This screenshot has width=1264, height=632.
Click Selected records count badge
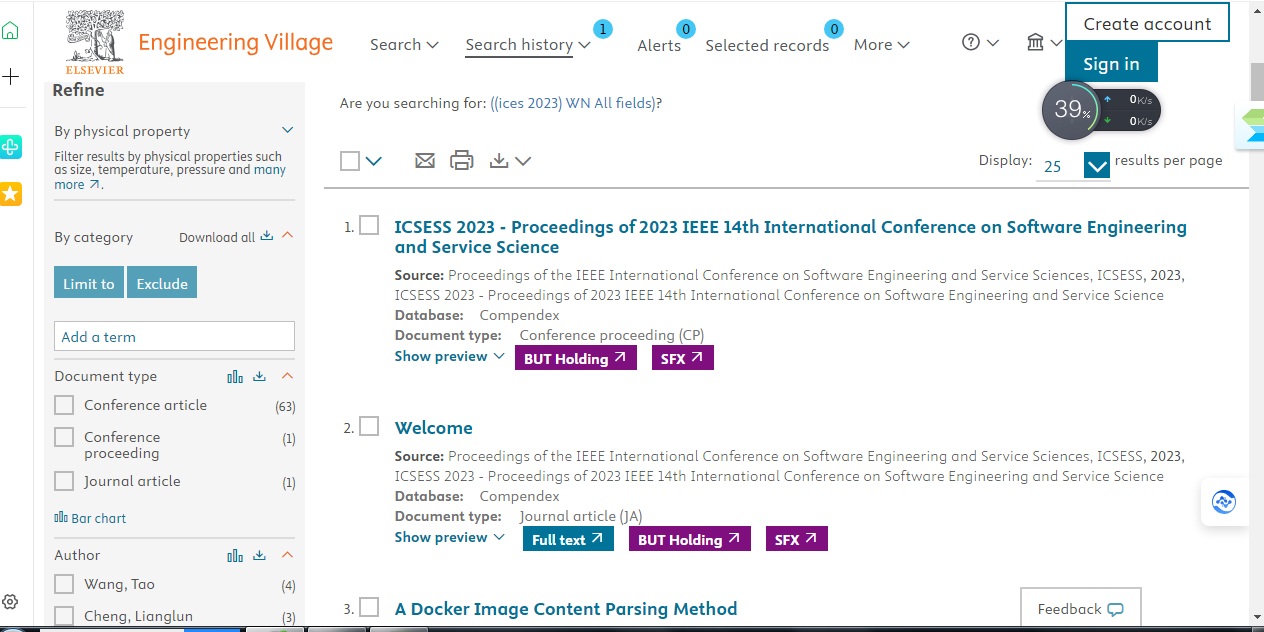point(834,29)
